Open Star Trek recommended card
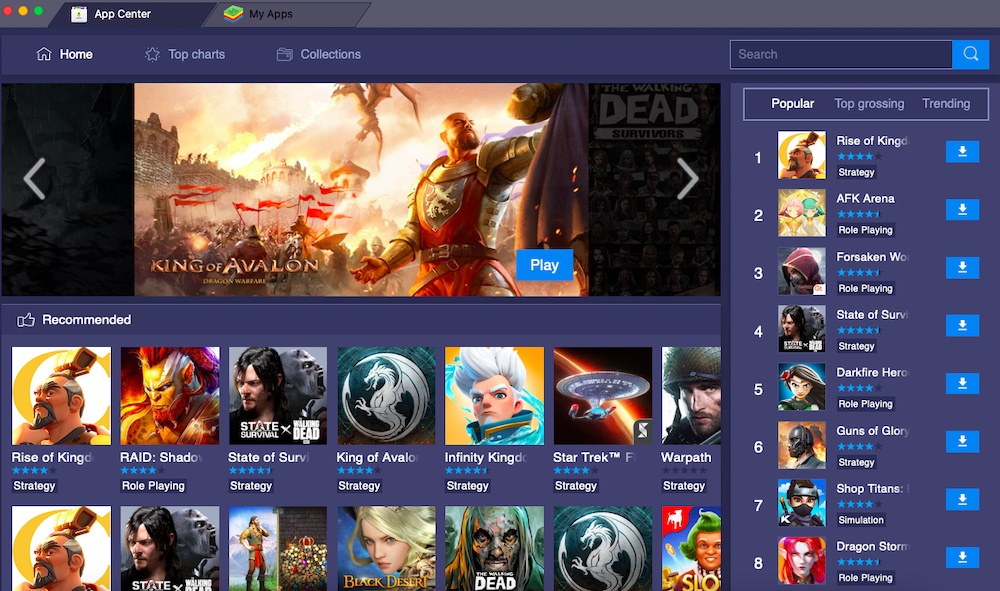1000x591 pixels. pyautogui.click(x=603, y=396)
